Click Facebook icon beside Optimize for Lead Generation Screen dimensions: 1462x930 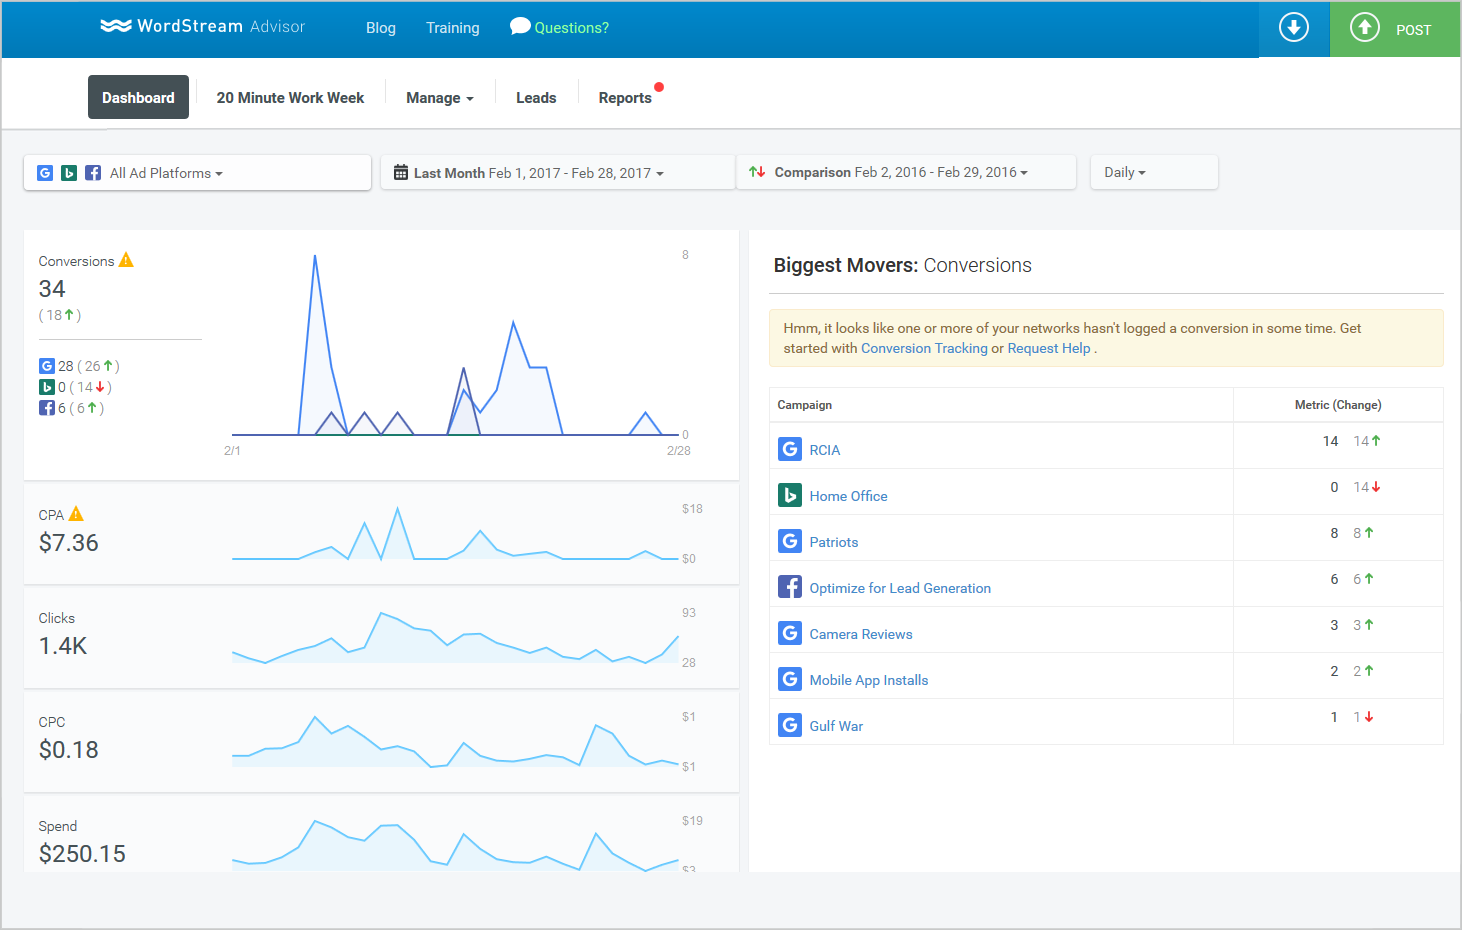(x=789, y=587)
